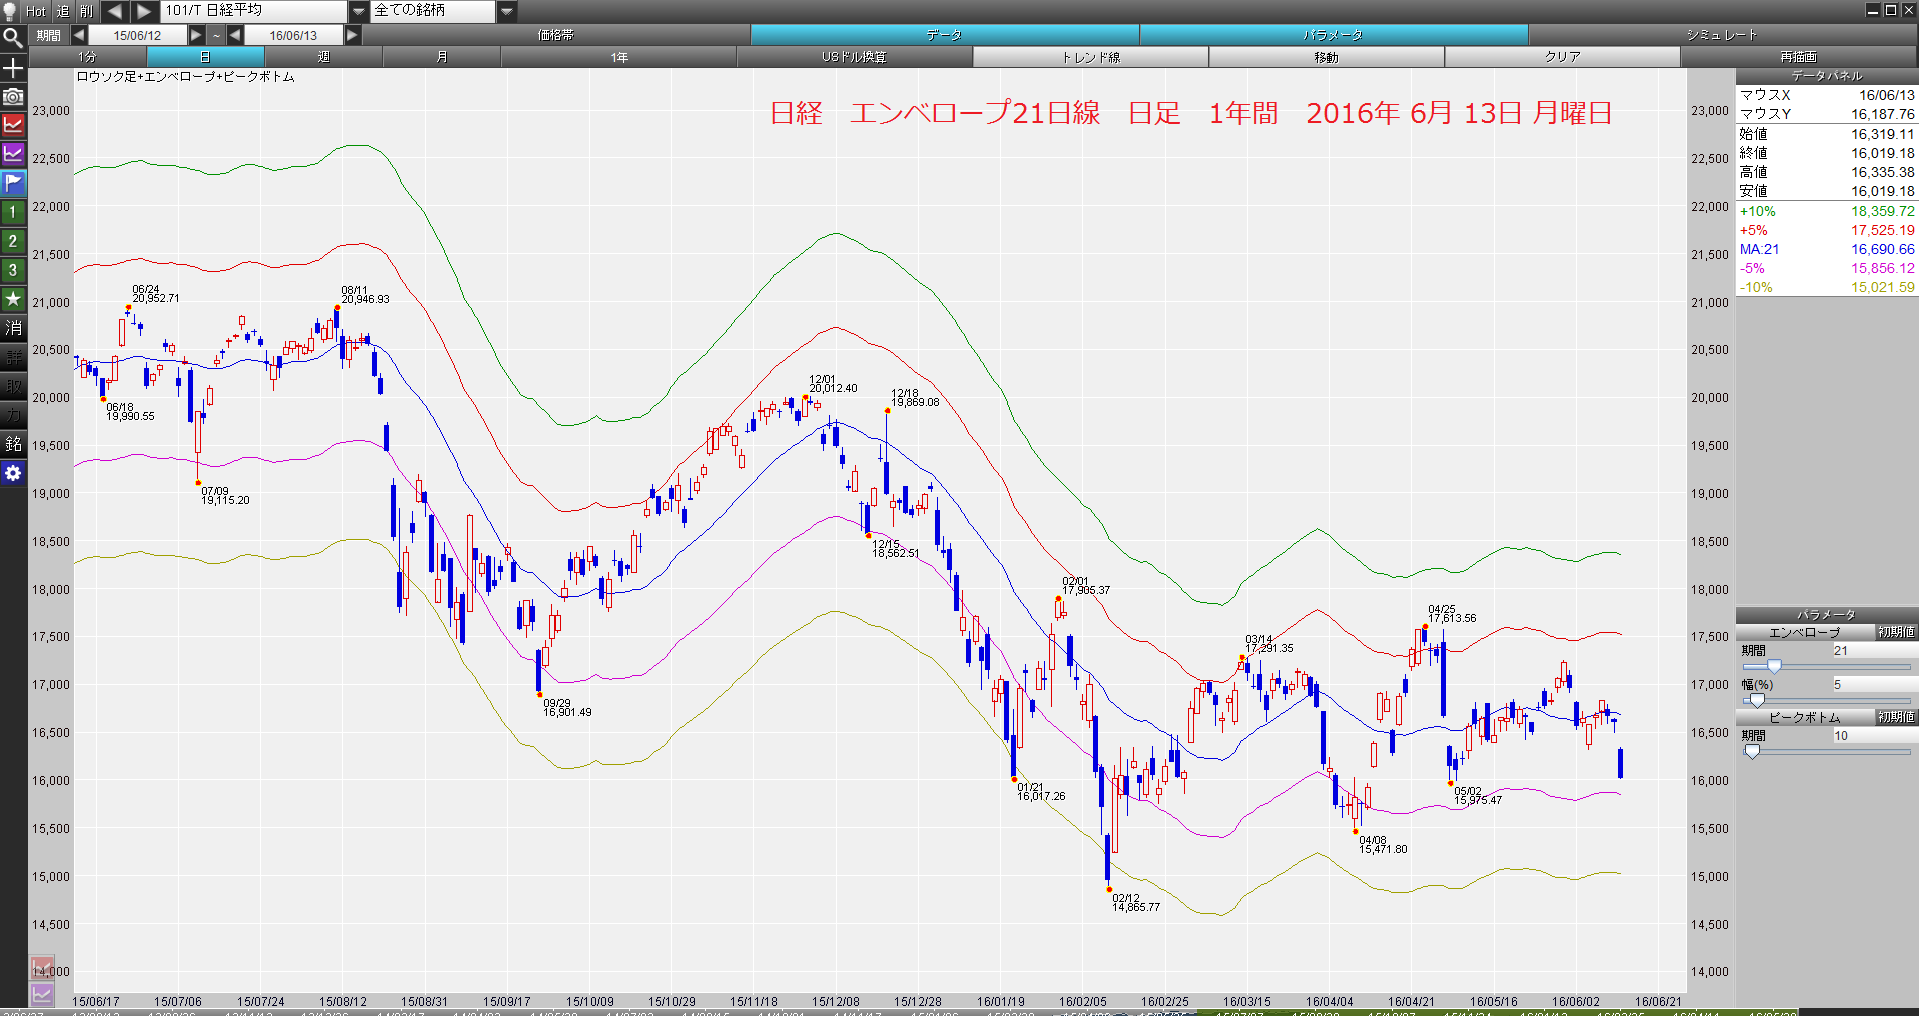
Task: Click the blue flag icon
Action: coord(13,184)
